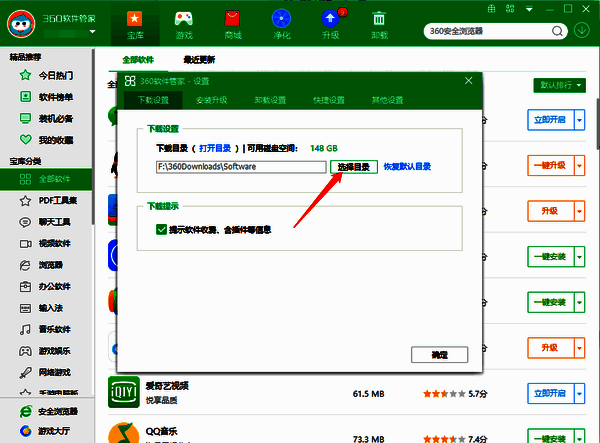This screenshot has width=600, height=443.
Task: Launch 安全浏览器 from bottom sidebar
Action: pyautogui.click(x=48, y=411)
